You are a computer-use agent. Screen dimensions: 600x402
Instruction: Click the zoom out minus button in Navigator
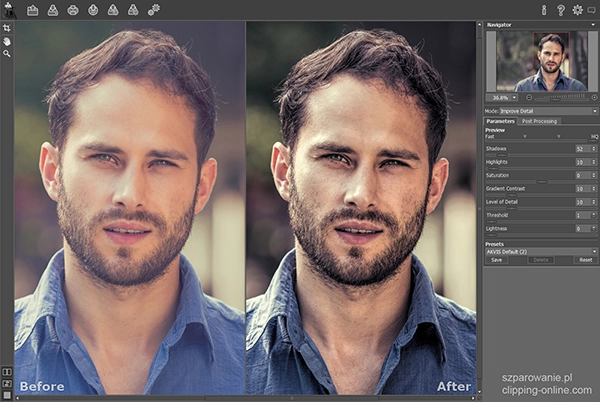click(x=528, y=97)
